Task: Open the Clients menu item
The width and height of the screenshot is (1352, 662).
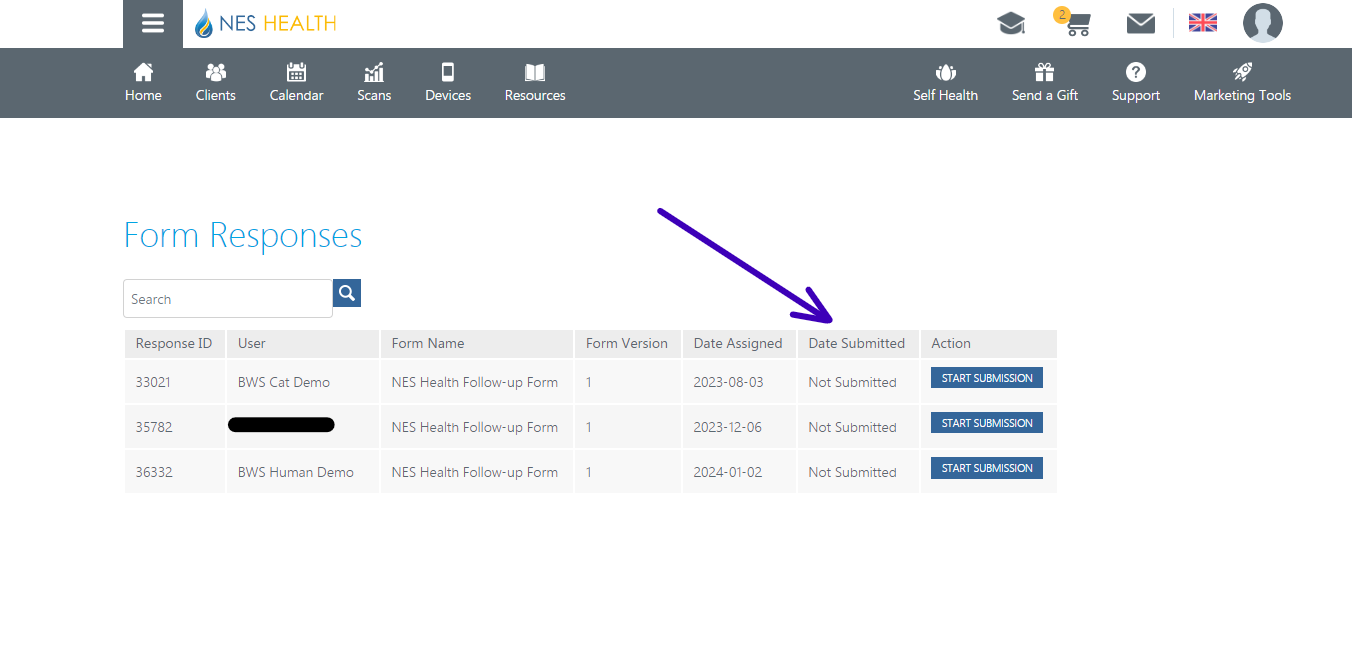Action: coord(216,82)
